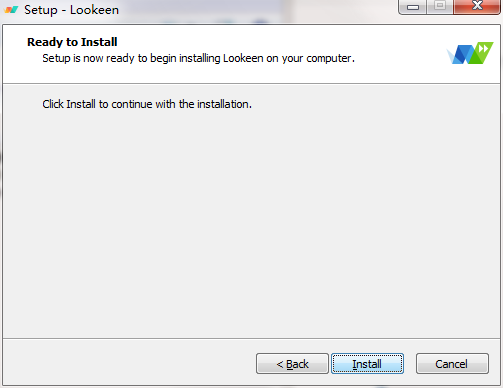Go back with the Back button

292,364
